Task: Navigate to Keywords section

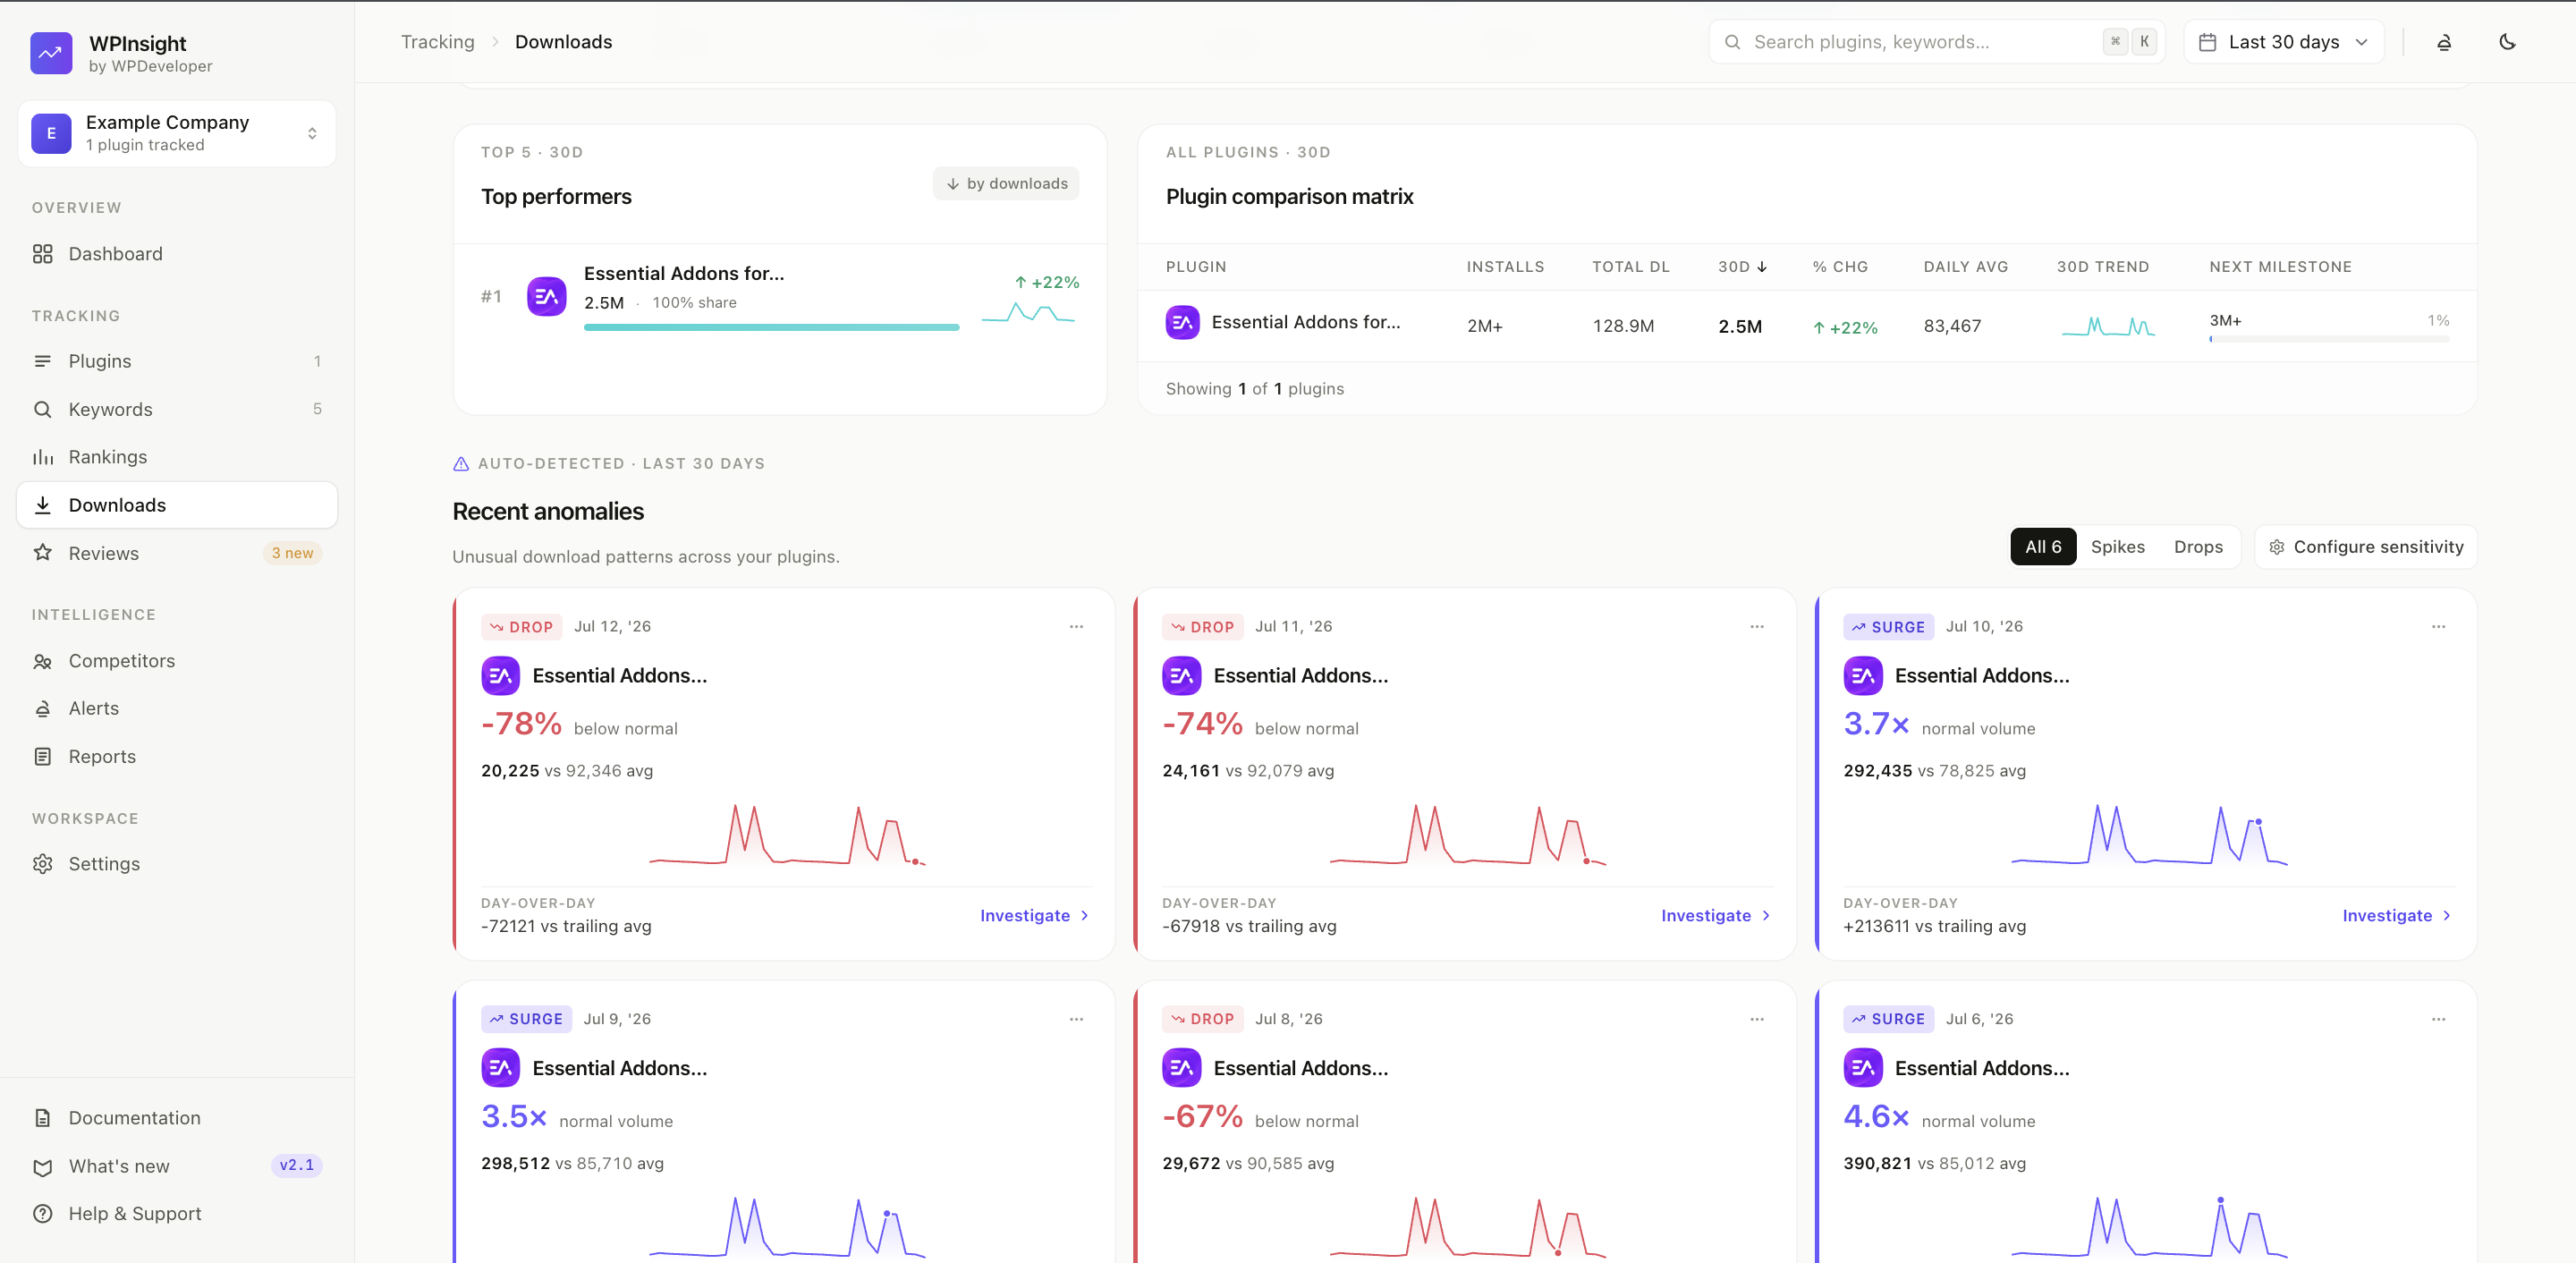Action: pos(177,409)
